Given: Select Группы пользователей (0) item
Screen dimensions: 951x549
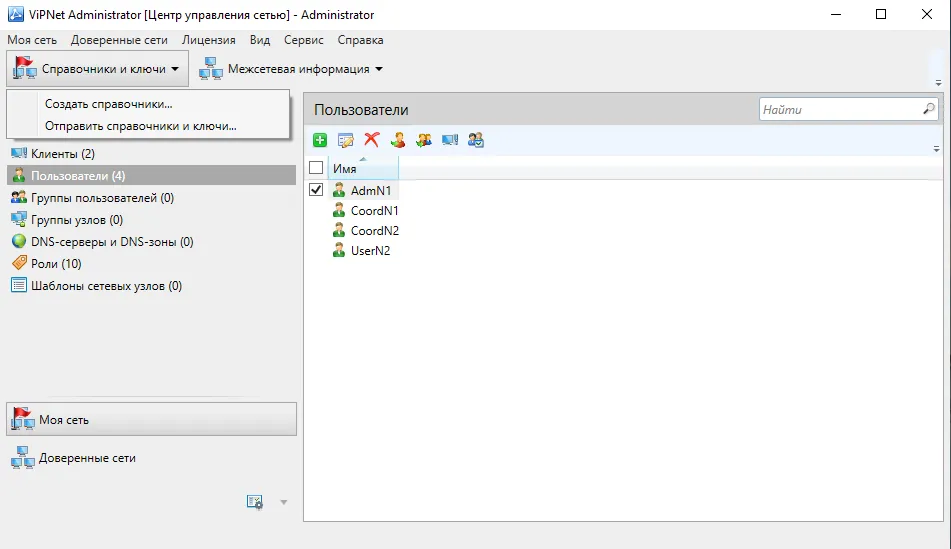Looking at the screenshot, I should point(152,197).
